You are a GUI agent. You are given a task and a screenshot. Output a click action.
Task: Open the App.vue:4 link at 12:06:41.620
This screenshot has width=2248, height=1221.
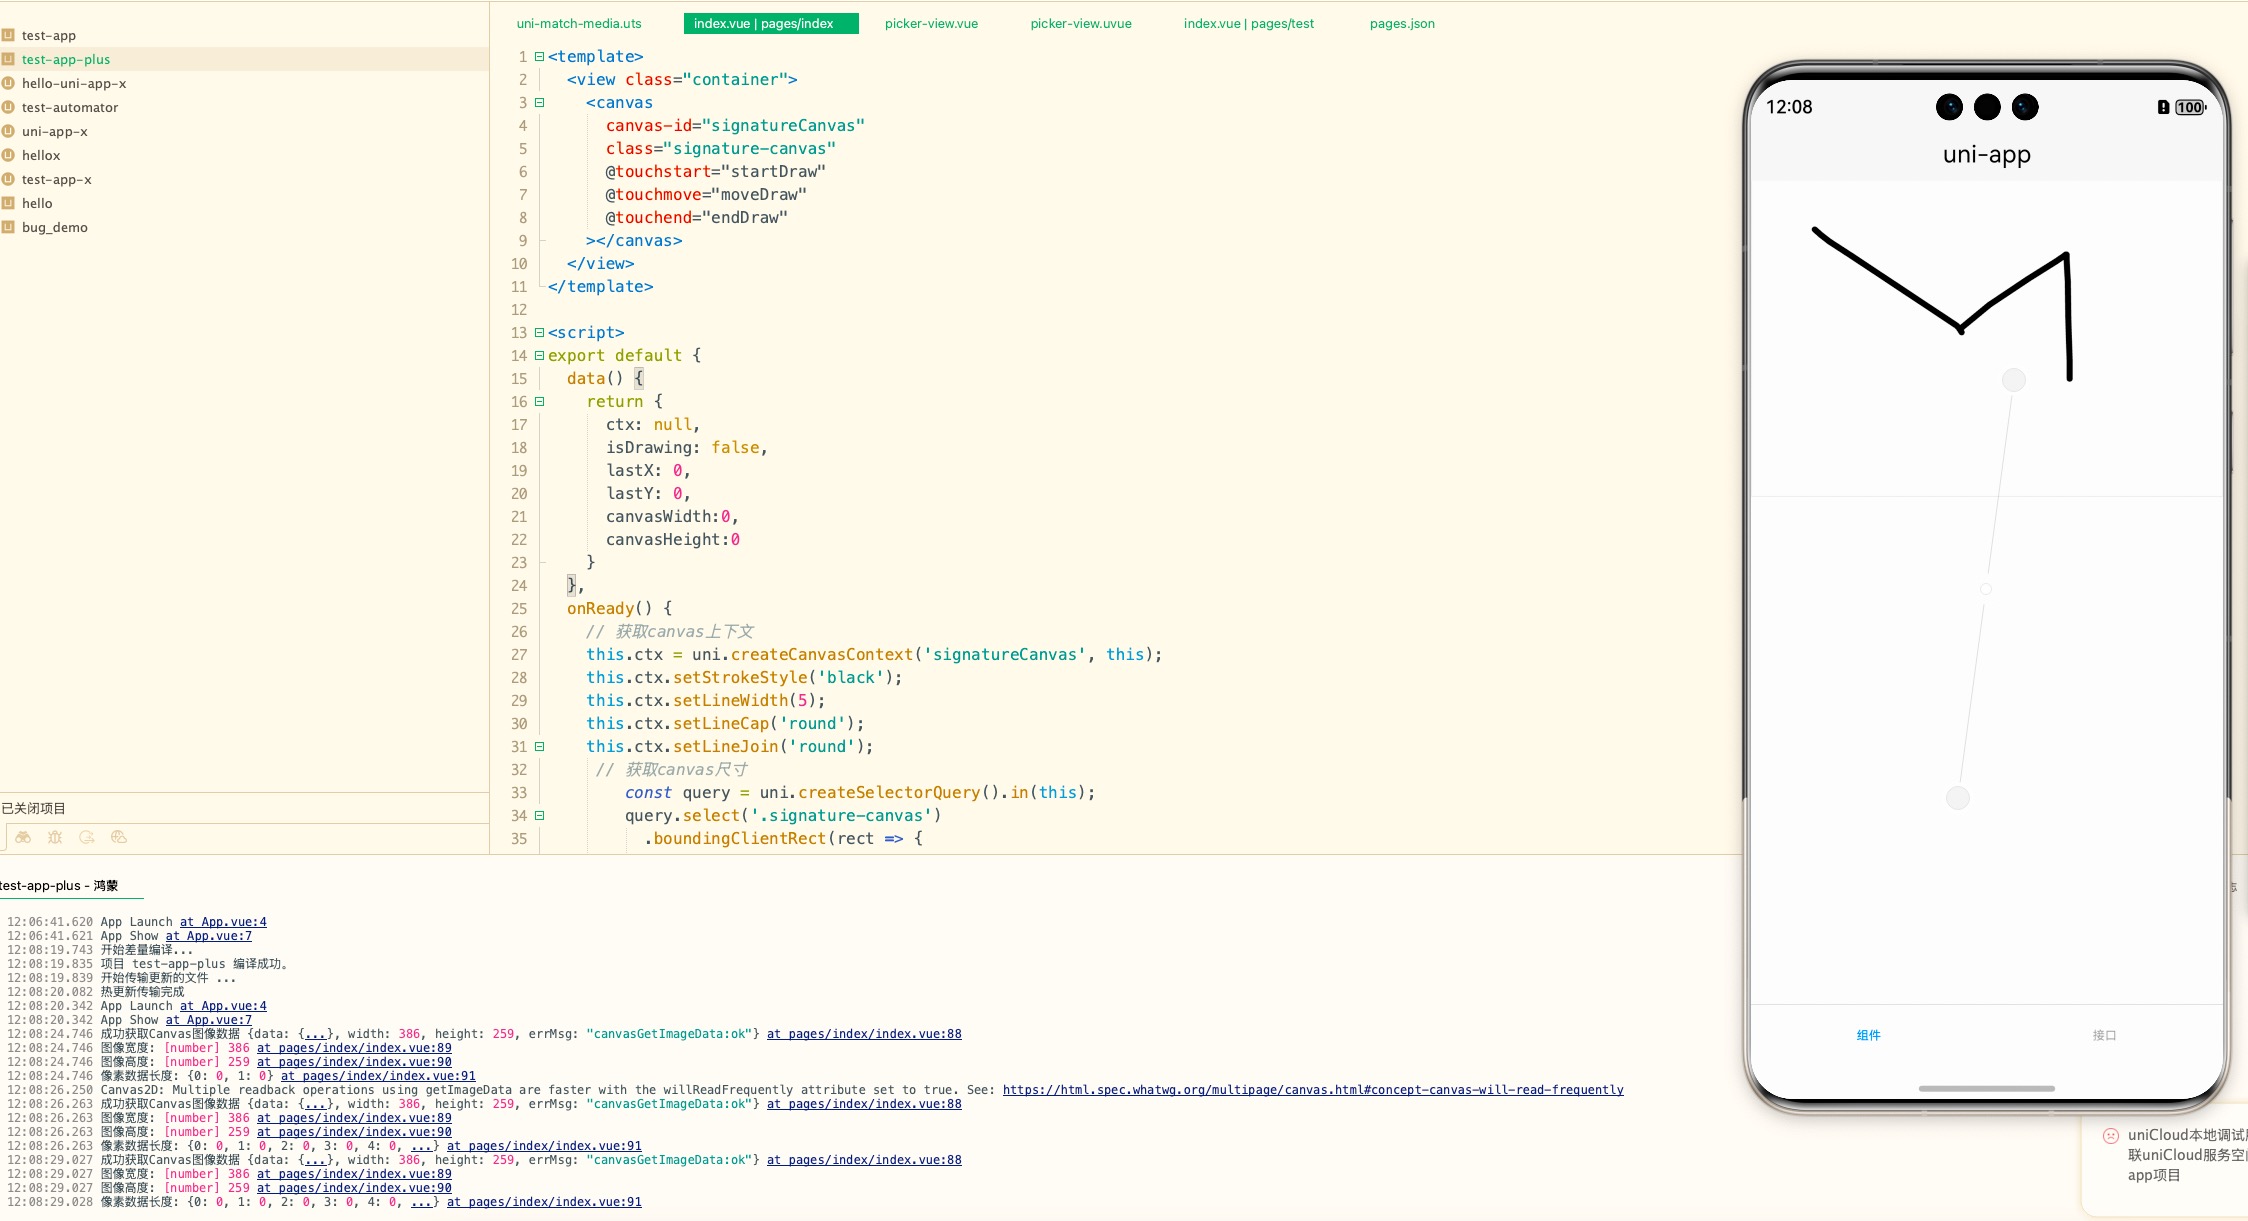(x=223, y=922)
